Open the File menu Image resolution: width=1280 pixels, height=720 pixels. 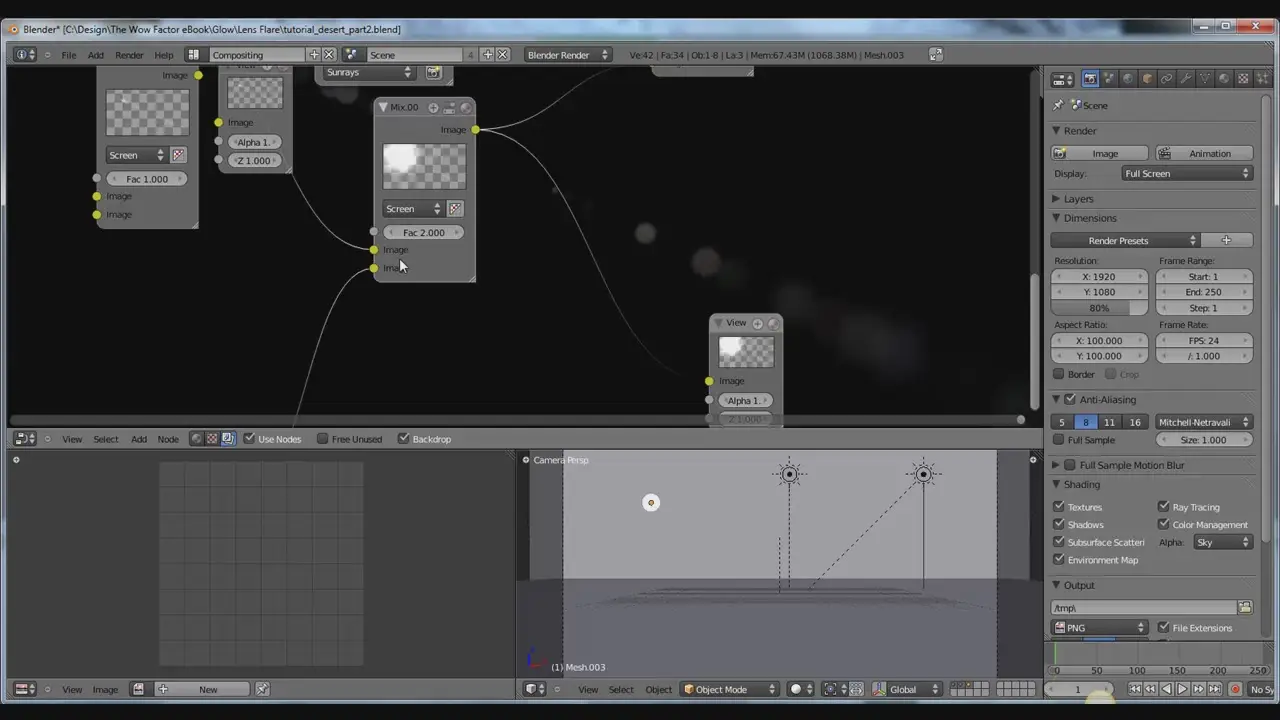(69, 55)
